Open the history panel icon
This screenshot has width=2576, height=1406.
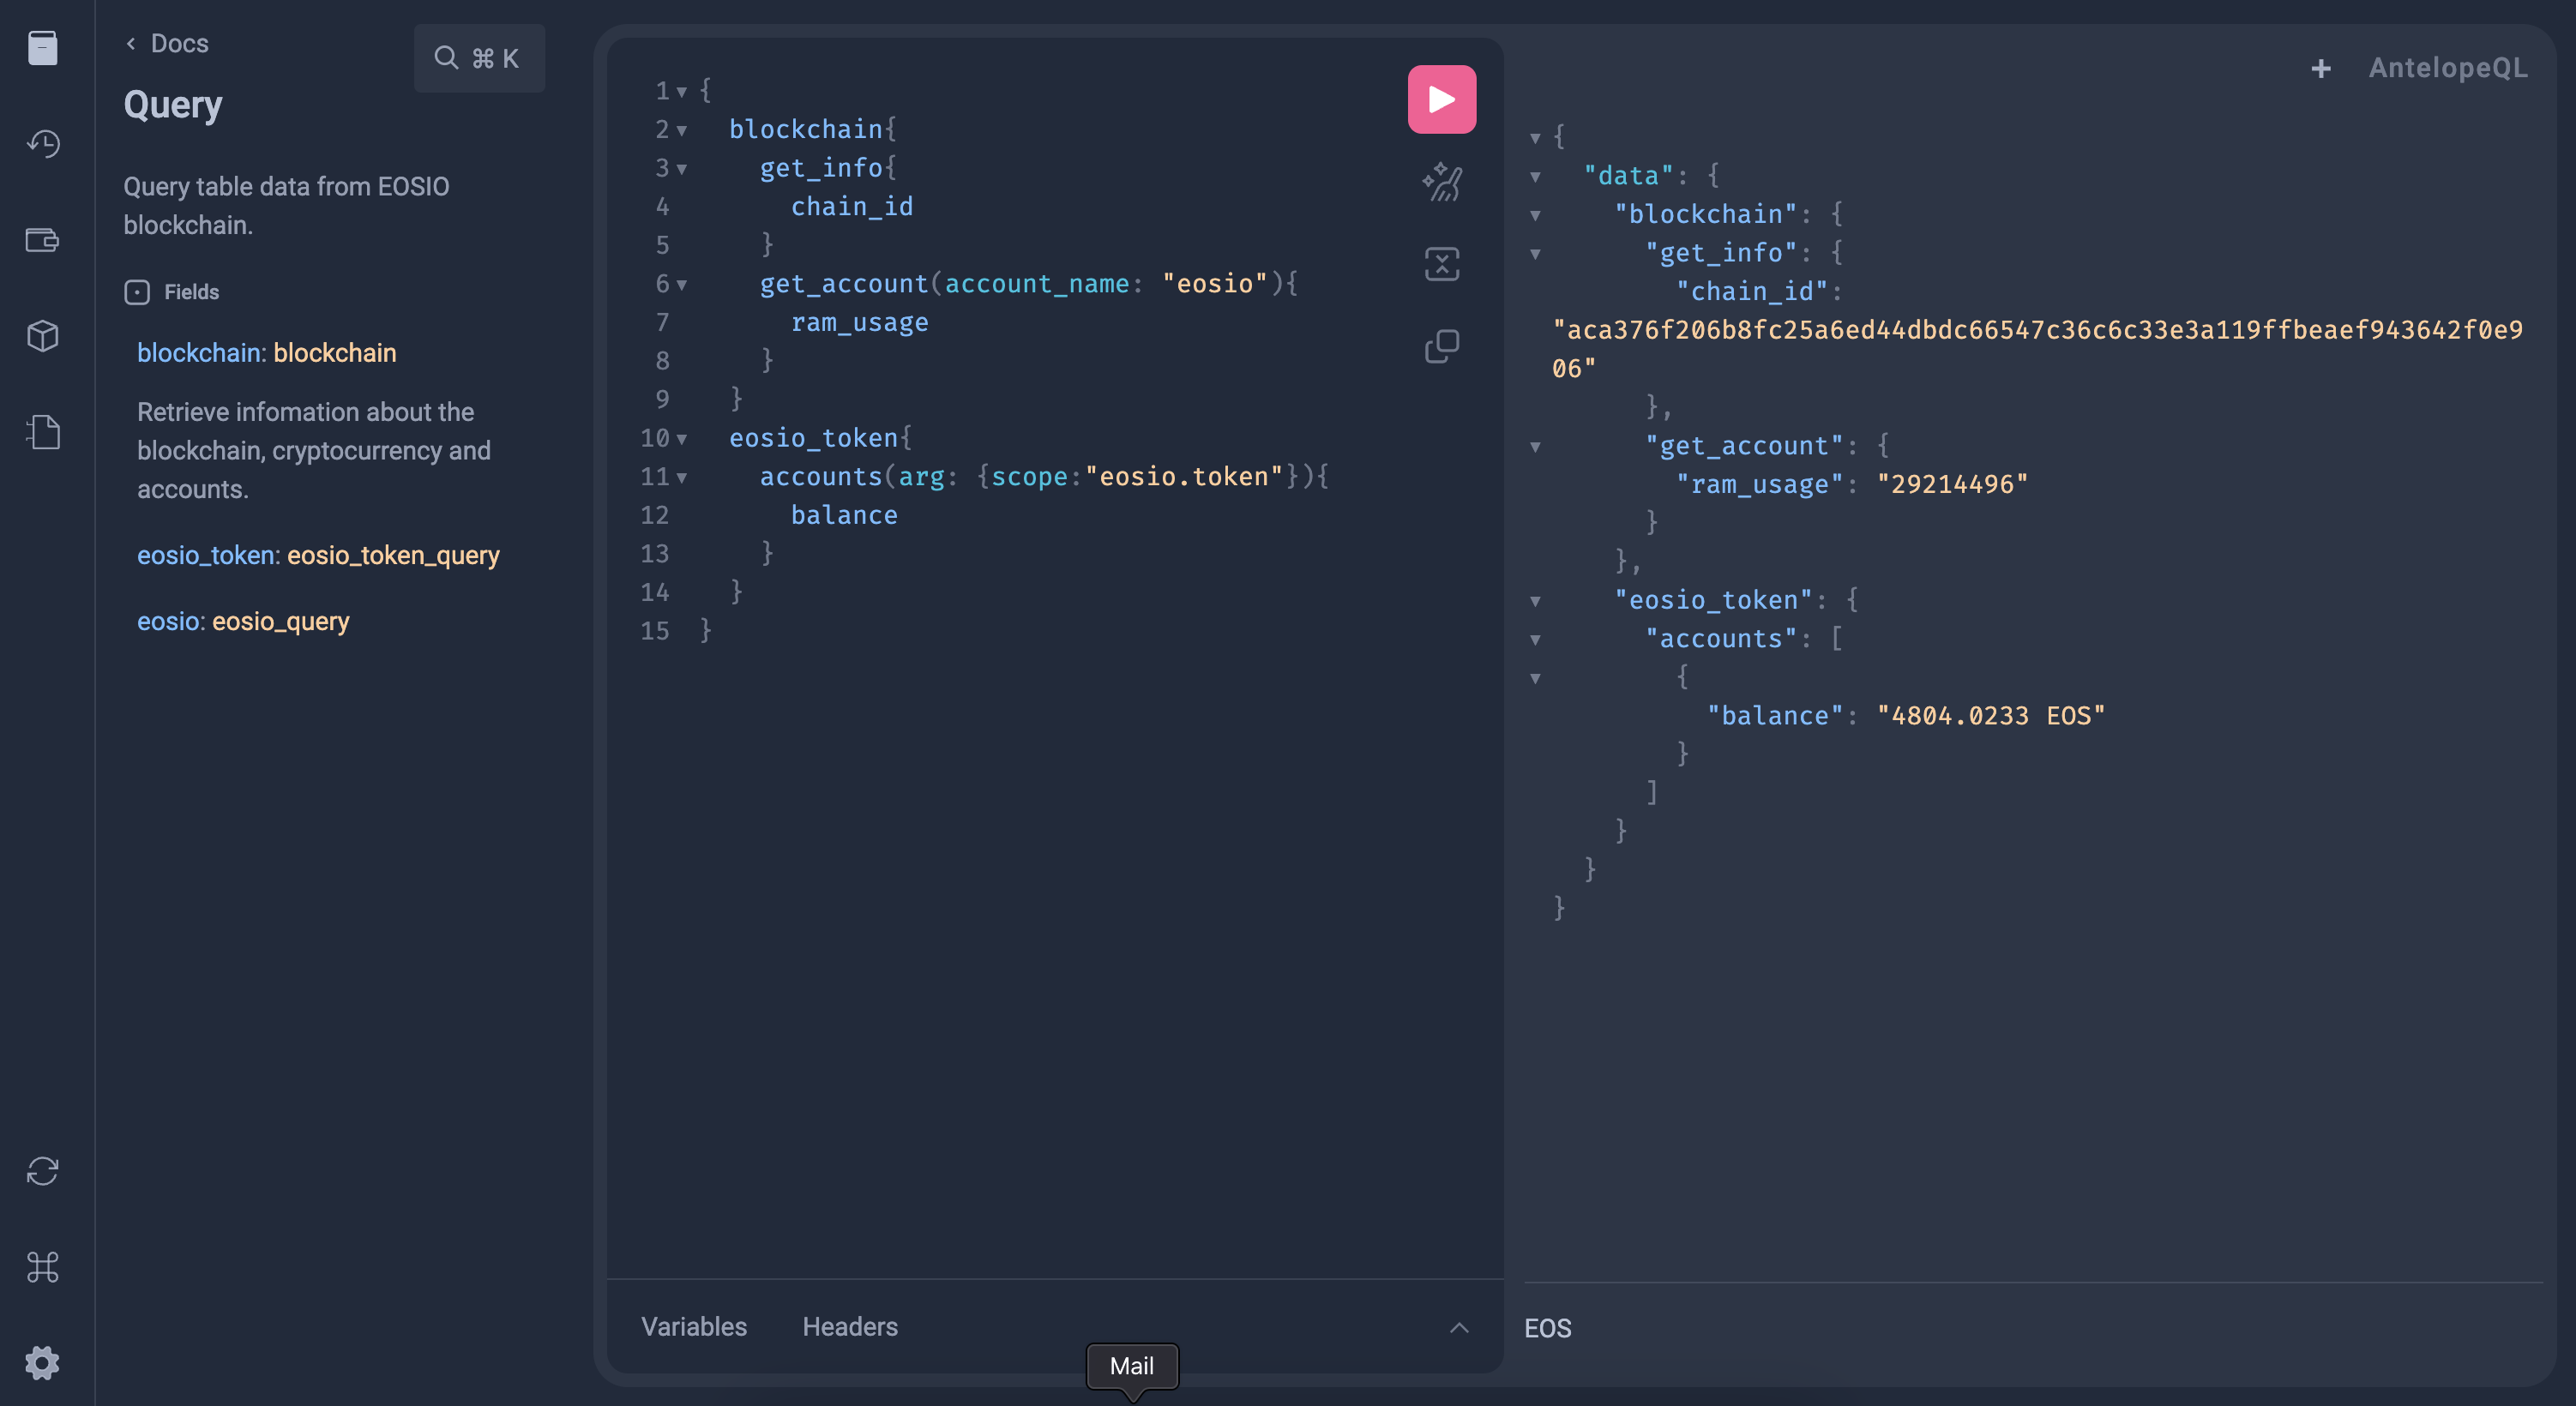[x=43, y=143]
